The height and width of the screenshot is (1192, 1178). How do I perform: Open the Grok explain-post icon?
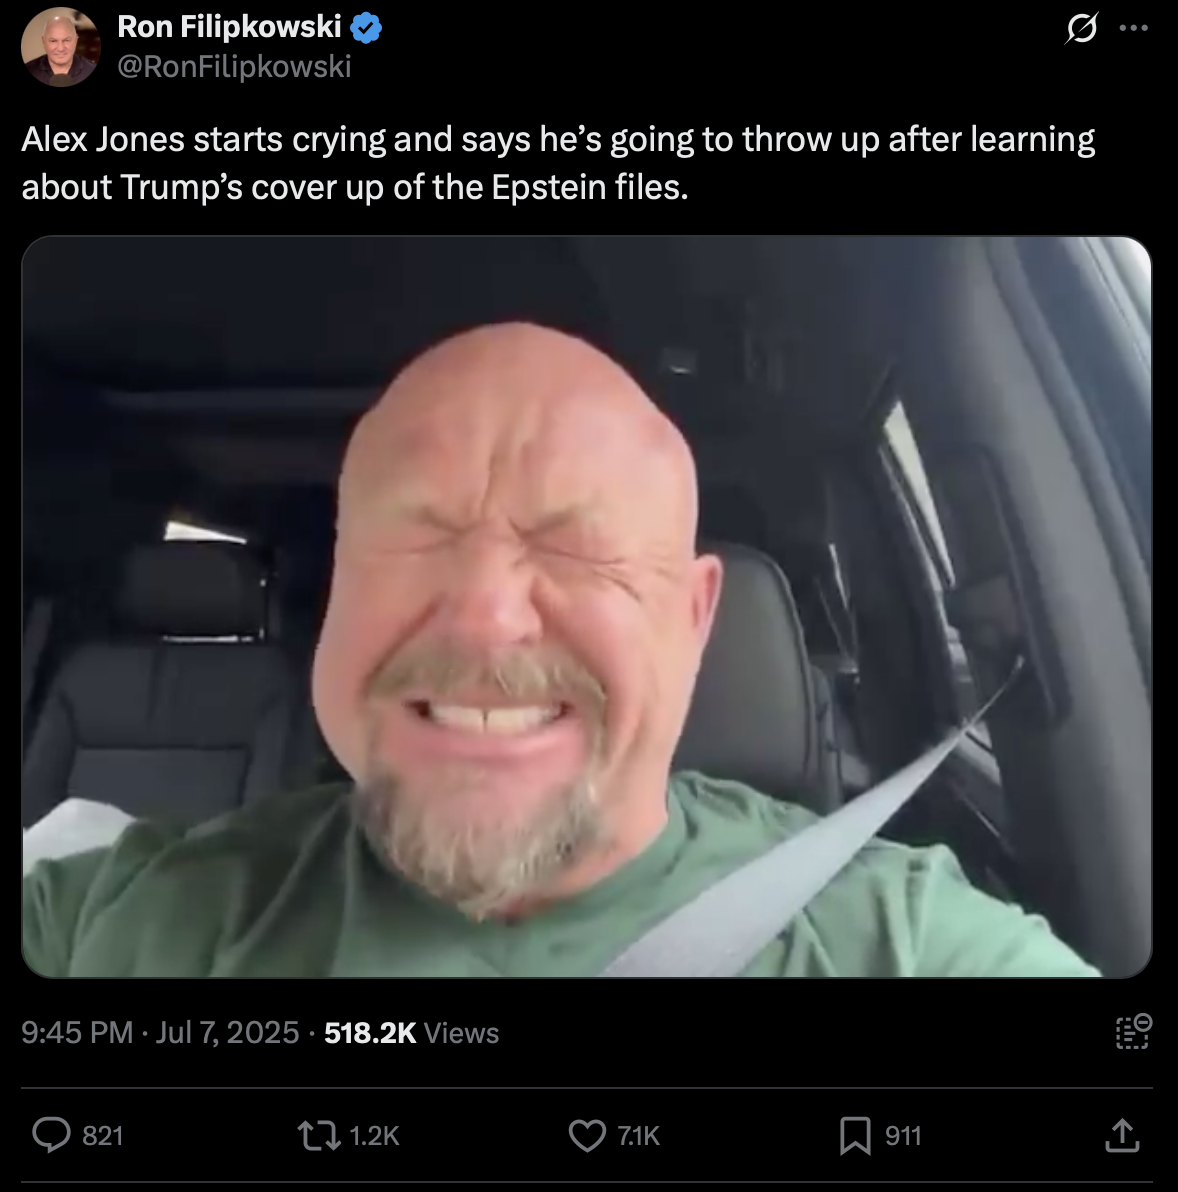coord(1081,29)
